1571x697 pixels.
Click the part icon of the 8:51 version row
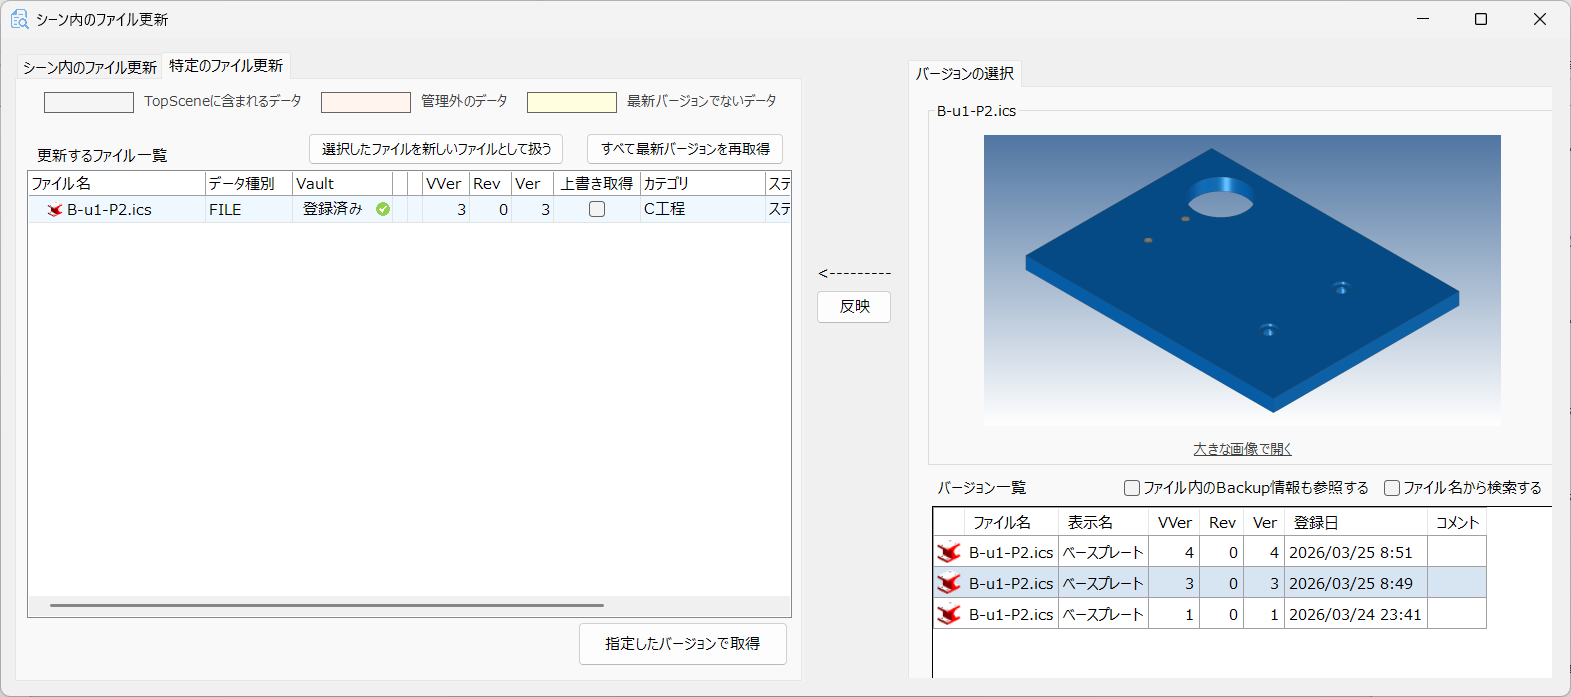(x=949, y=552)
